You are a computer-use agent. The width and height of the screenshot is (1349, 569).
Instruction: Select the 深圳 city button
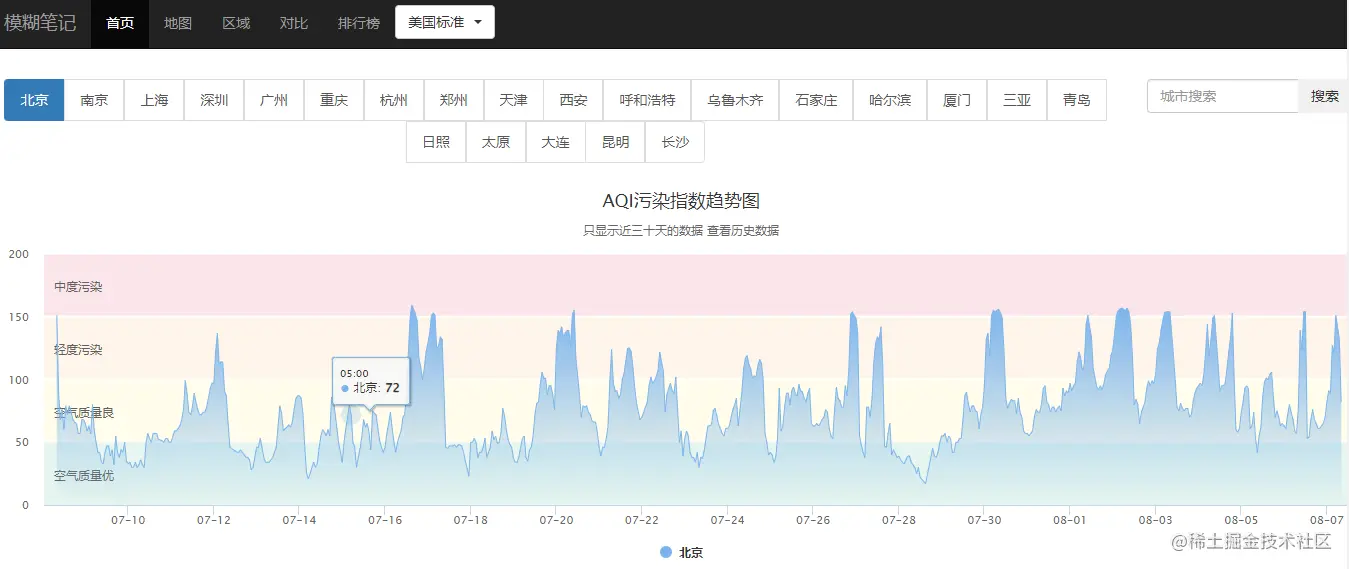pos(214,100)
